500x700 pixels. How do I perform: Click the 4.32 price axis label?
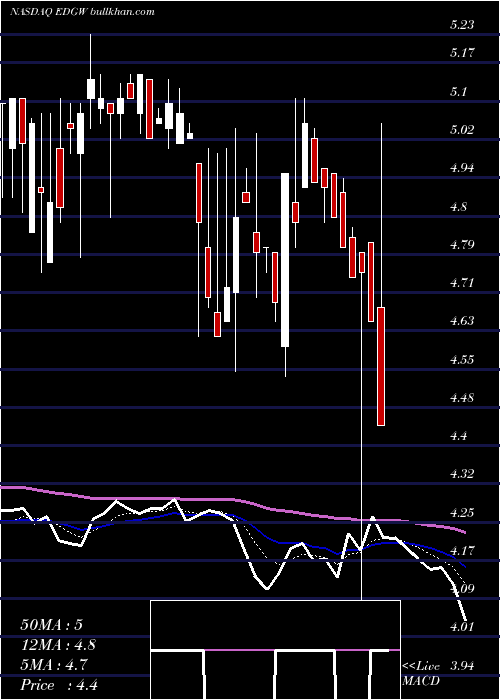[x=462, y=474]
